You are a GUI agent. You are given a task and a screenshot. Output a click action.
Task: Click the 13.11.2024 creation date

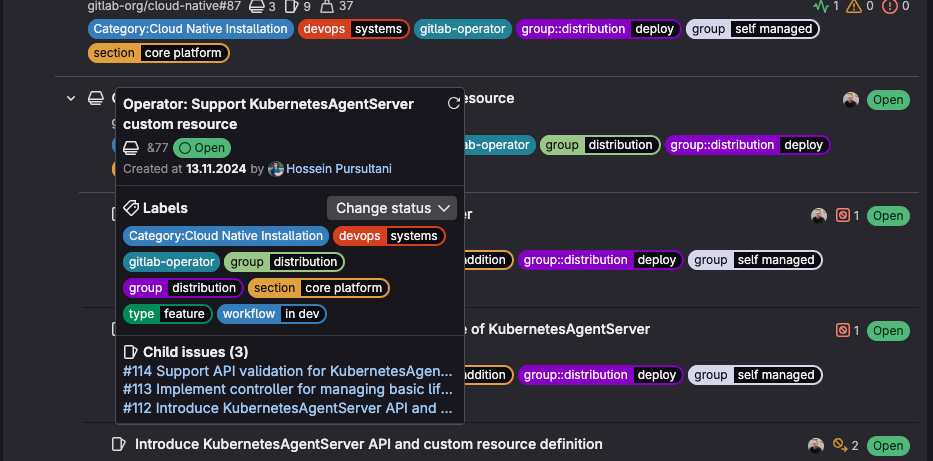pos(216,169)
